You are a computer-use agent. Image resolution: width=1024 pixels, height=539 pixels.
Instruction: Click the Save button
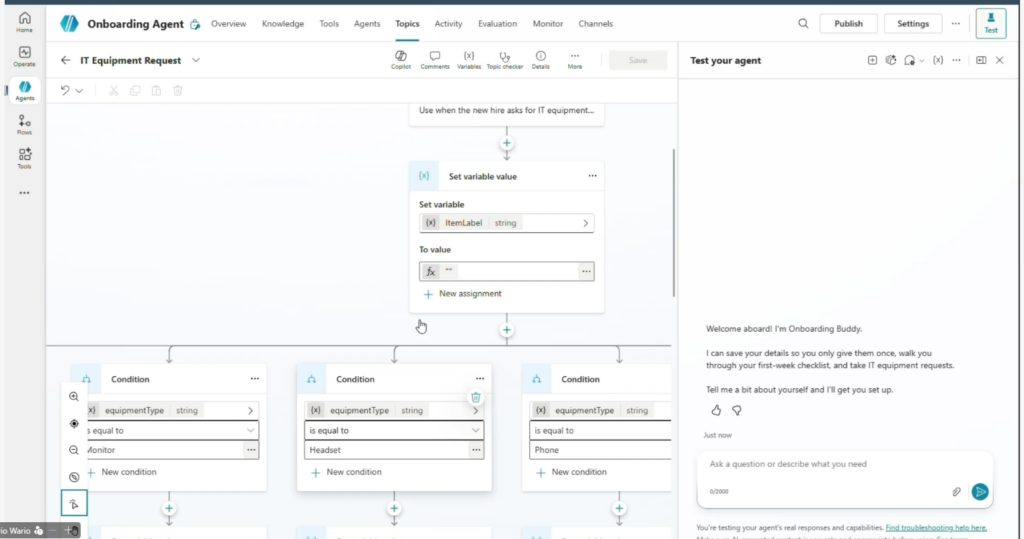pyautogui.click(x=638, y=60)
